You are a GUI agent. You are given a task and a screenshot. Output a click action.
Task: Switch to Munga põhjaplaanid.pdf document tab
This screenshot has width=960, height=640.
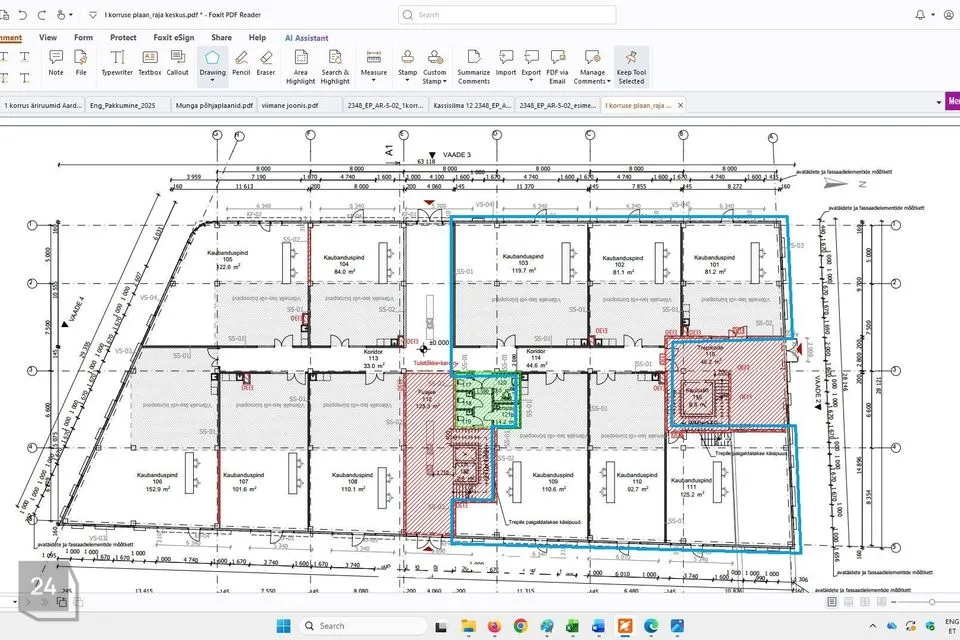[211, 104]
